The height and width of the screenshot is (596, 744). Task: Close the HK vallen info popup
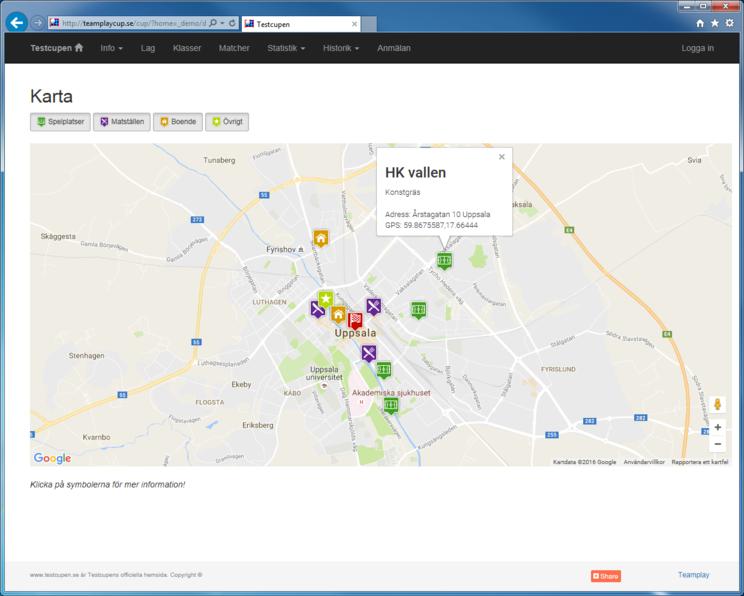click(x=502, y=157)
